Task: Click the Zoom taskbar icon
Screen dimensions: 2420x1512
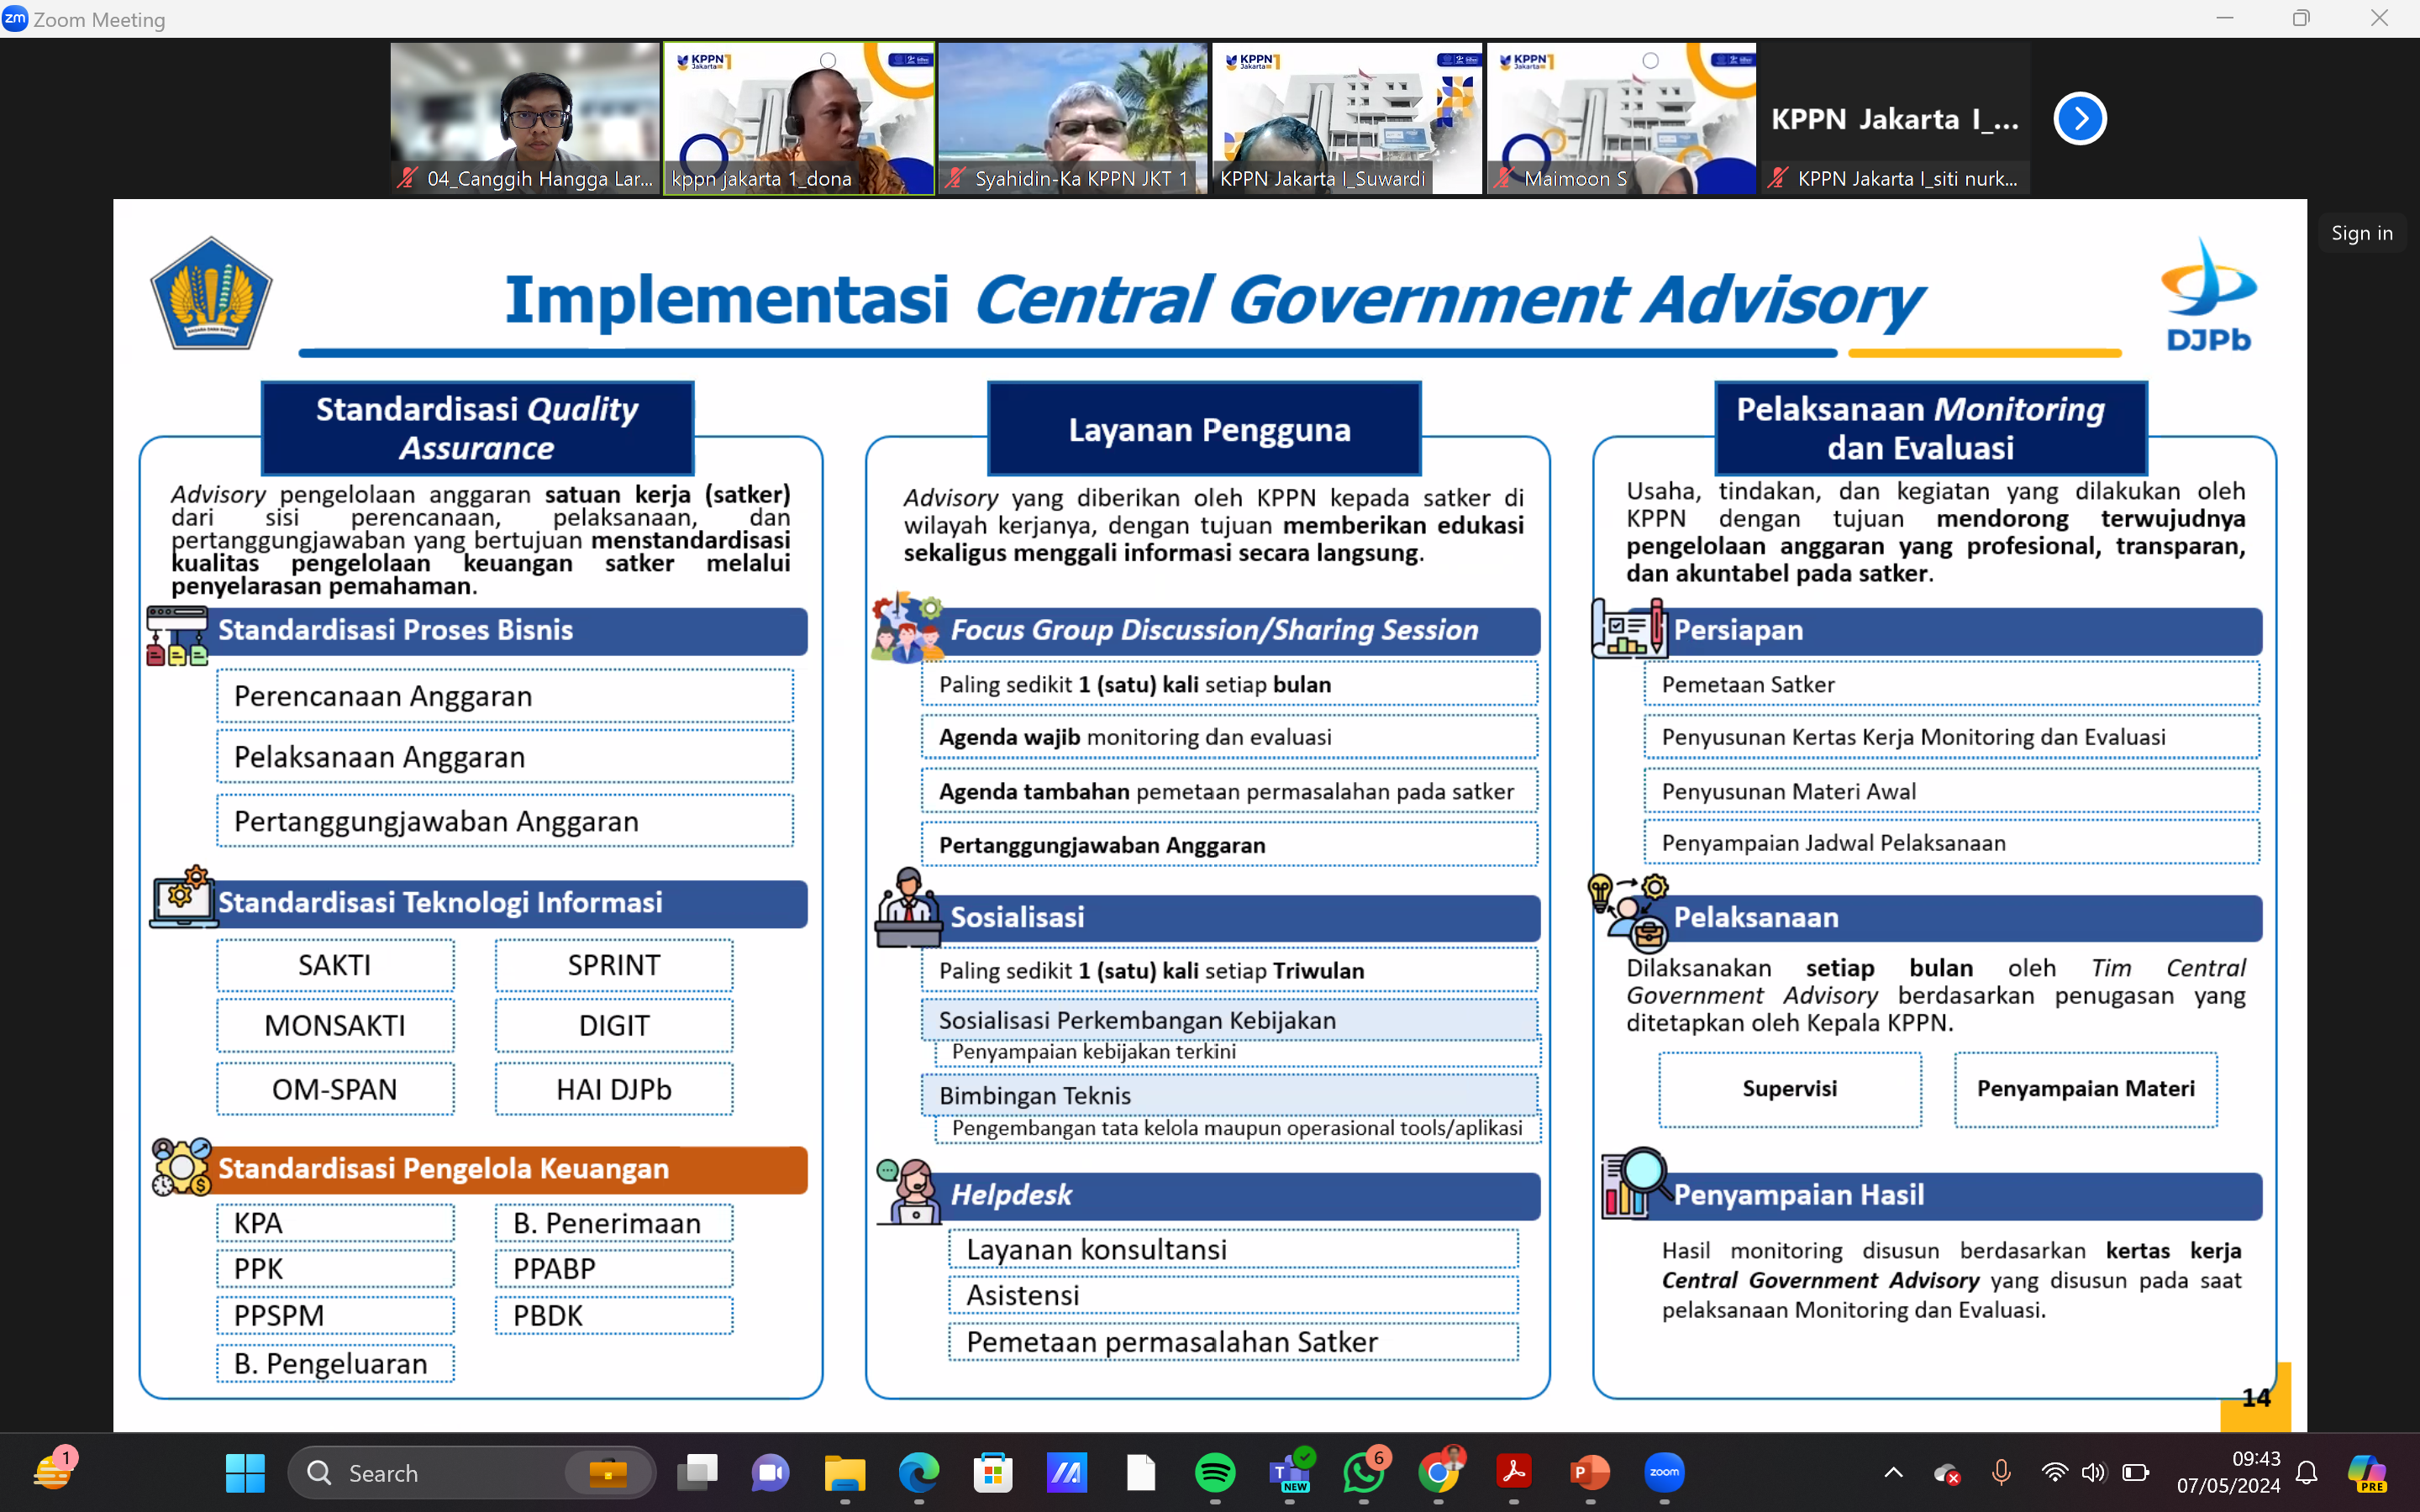Action: coord(1664,1472)
